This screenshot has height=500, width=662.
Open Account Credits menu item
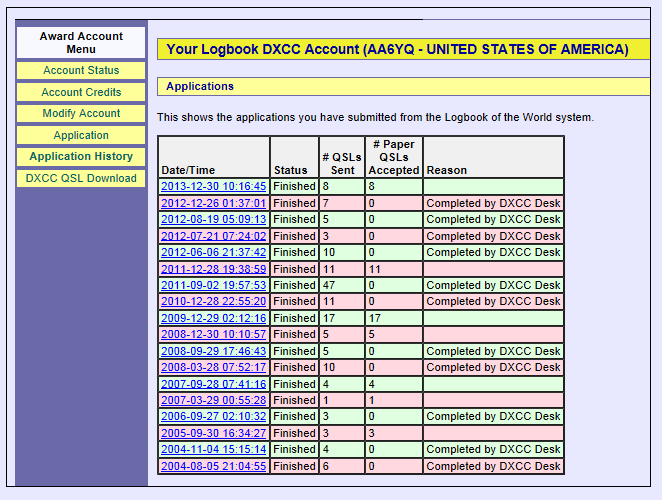pyautogui.click(x=81, y=92)
